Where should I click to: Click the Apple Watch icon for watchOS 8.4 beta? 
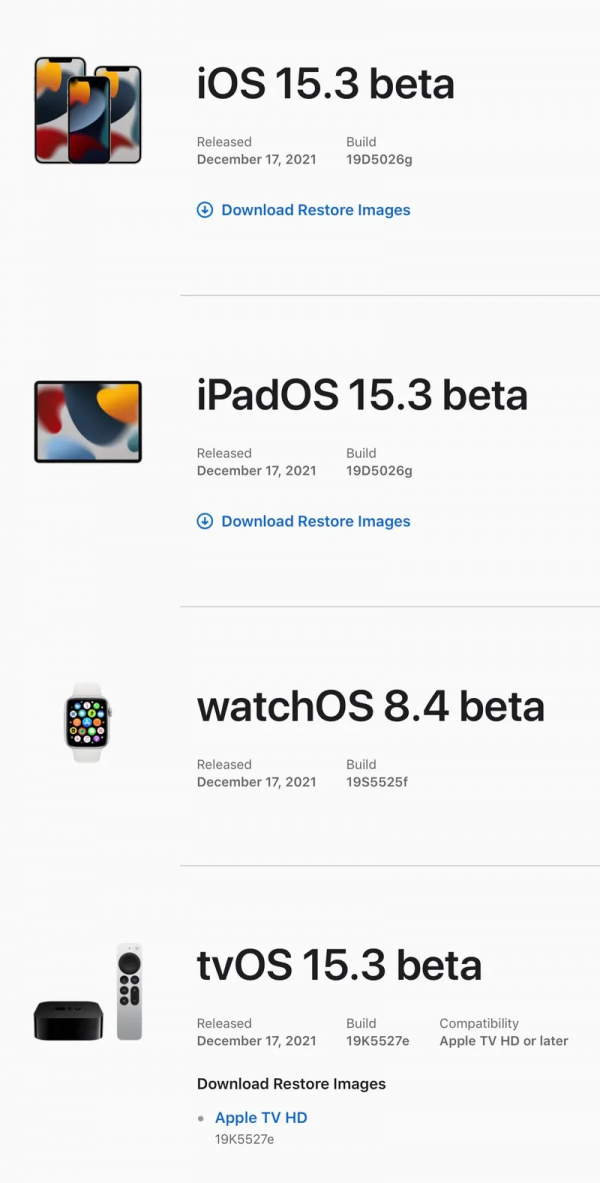[x=88, y=722]
